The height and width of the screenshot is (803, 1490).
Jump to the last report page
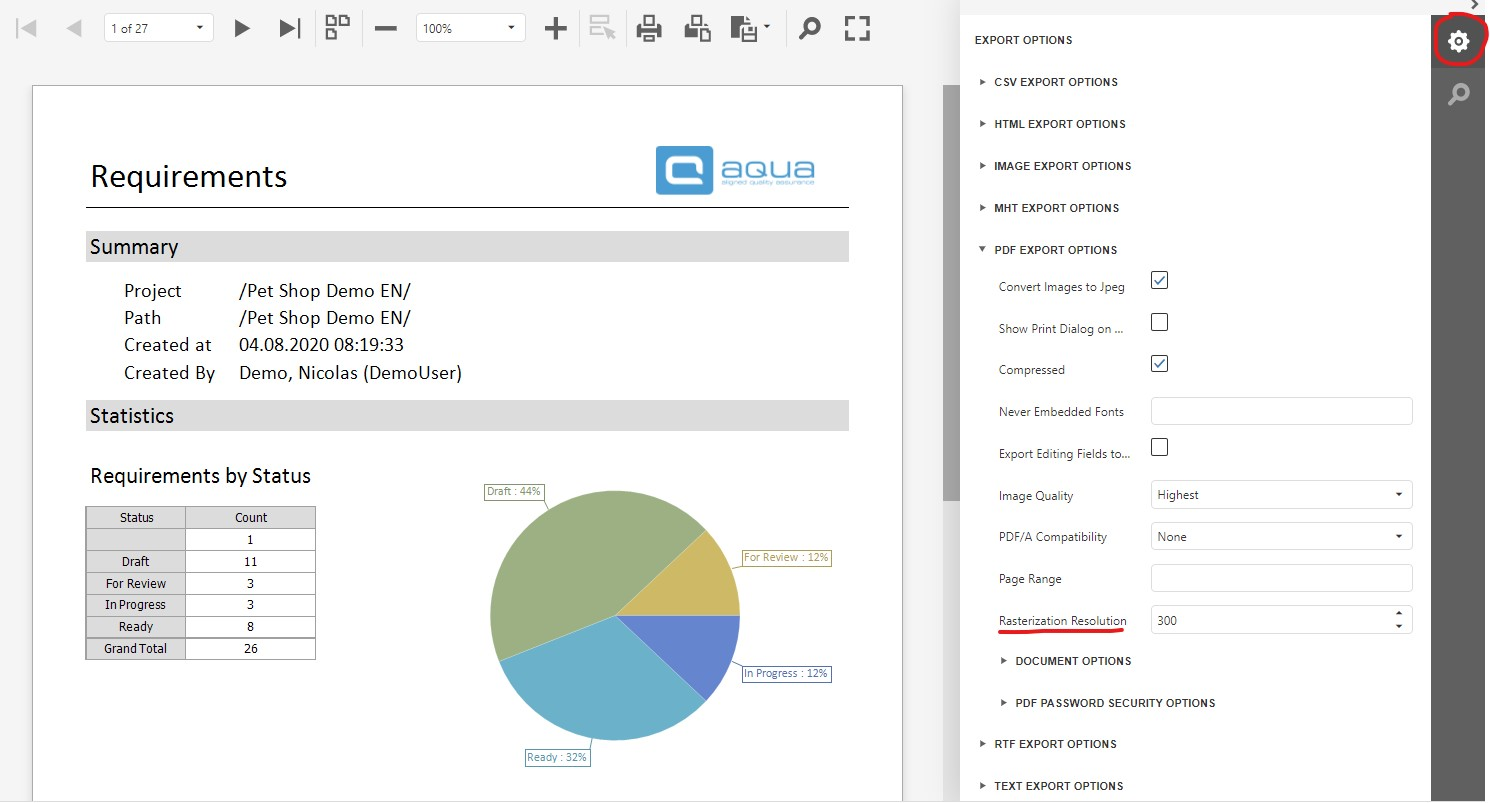coord(289,29)
